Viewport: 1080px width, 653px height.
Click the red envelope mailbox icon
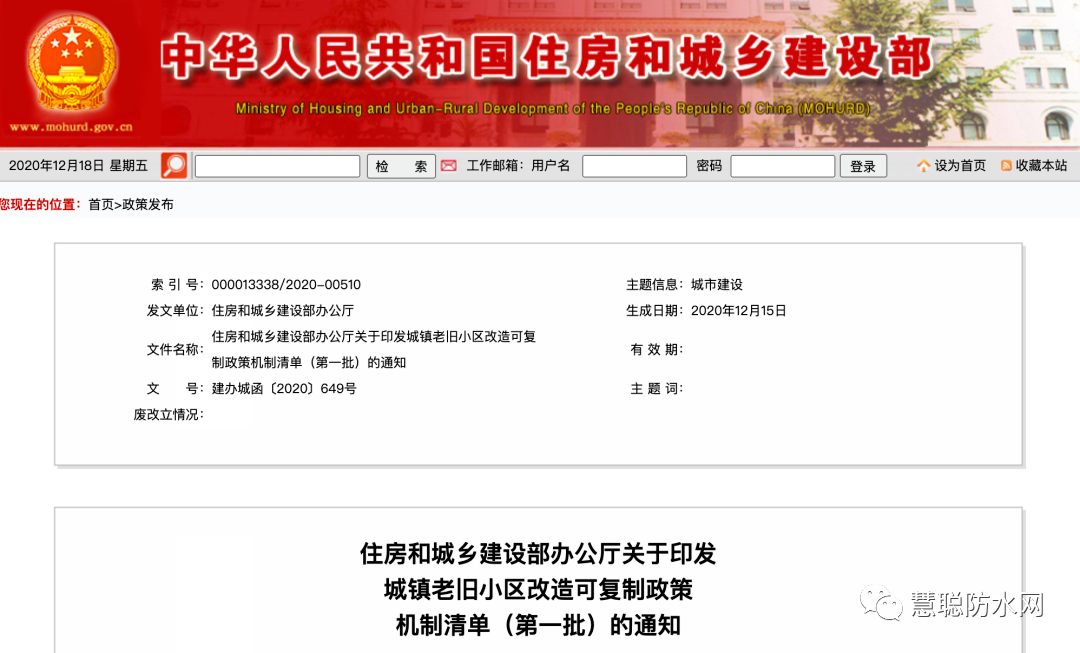point(448,166)
